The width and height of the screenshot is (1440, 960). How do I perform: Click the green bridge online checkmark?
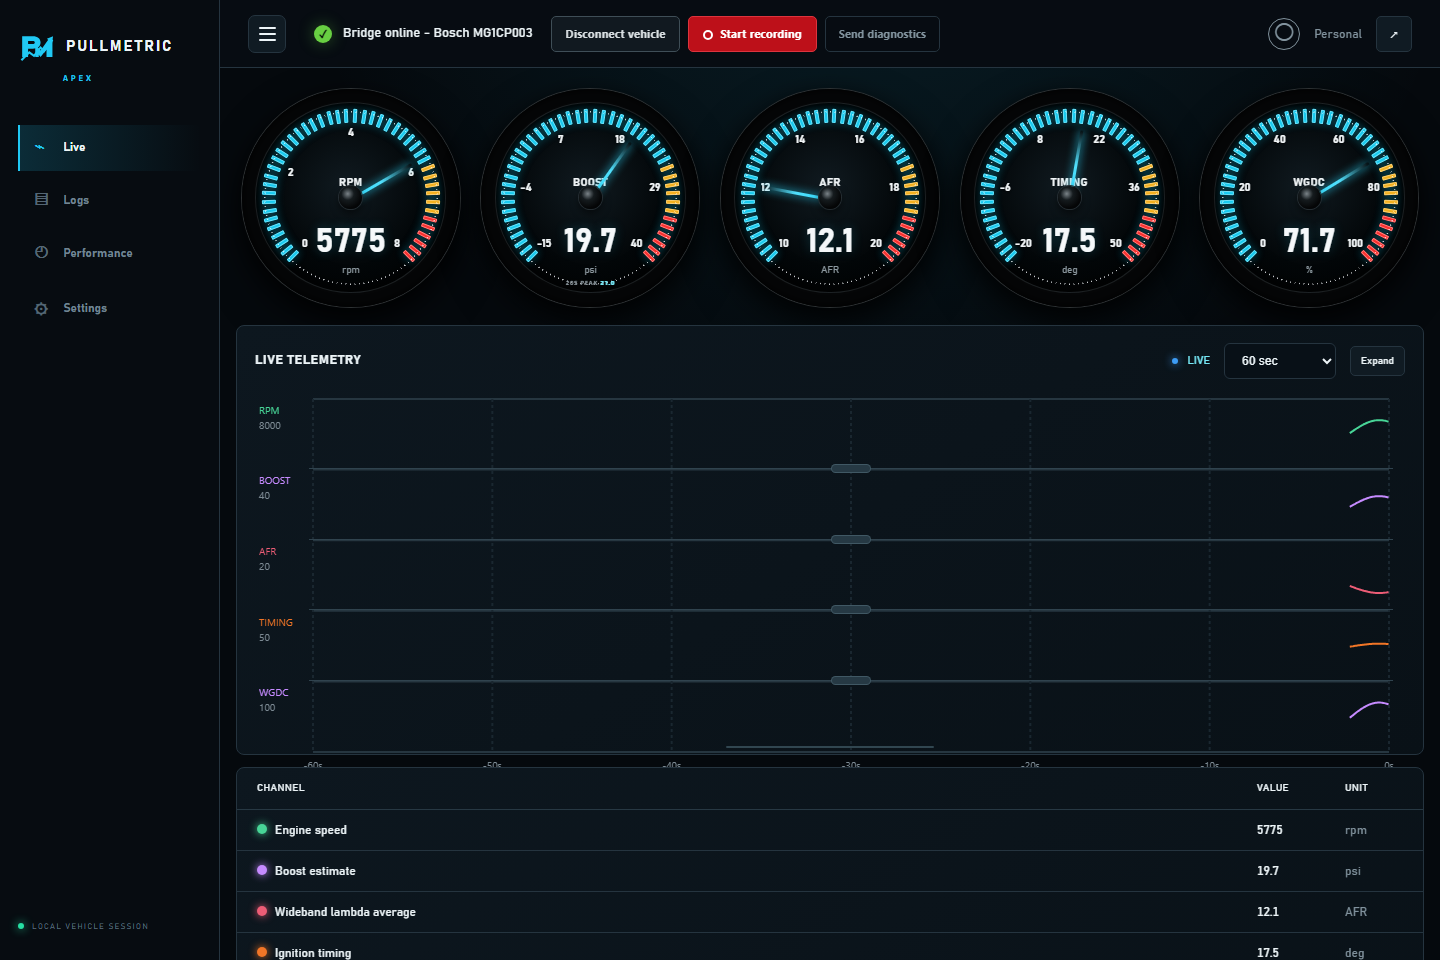click(x=323, y=34)
